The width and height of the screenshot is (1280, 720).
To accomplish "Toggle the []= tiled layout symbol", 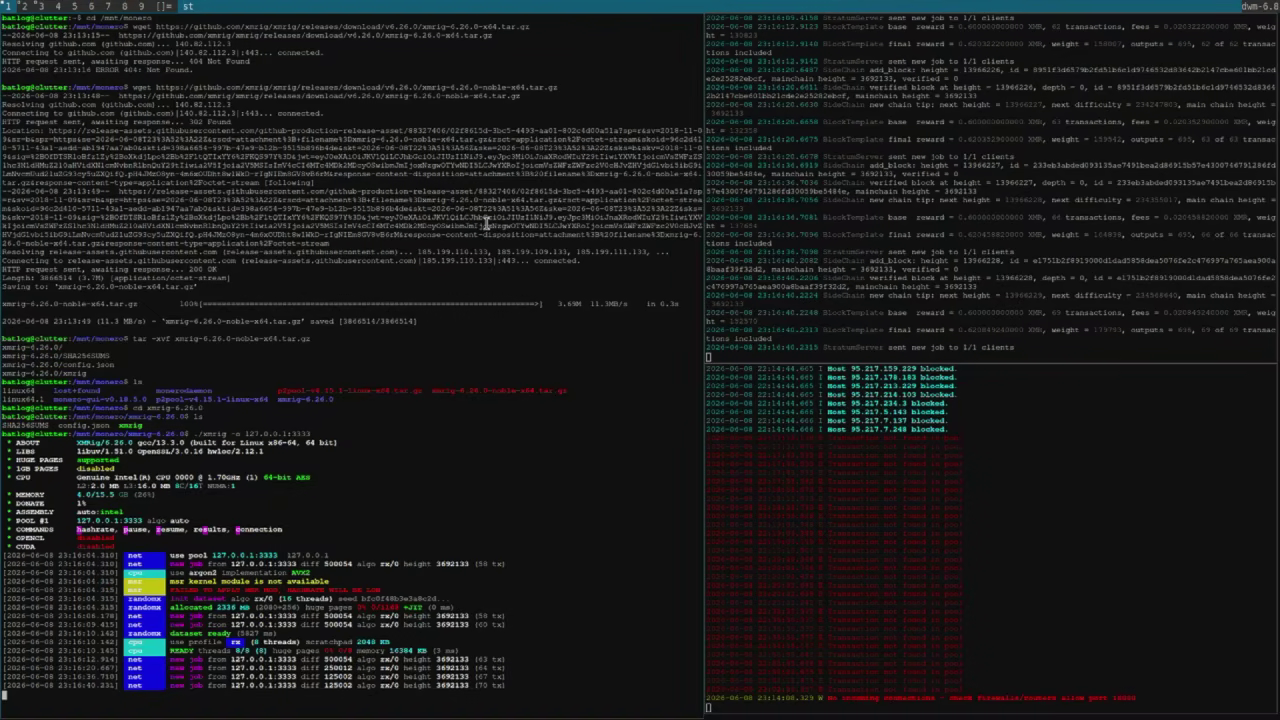I will click(x=164, y=6).
